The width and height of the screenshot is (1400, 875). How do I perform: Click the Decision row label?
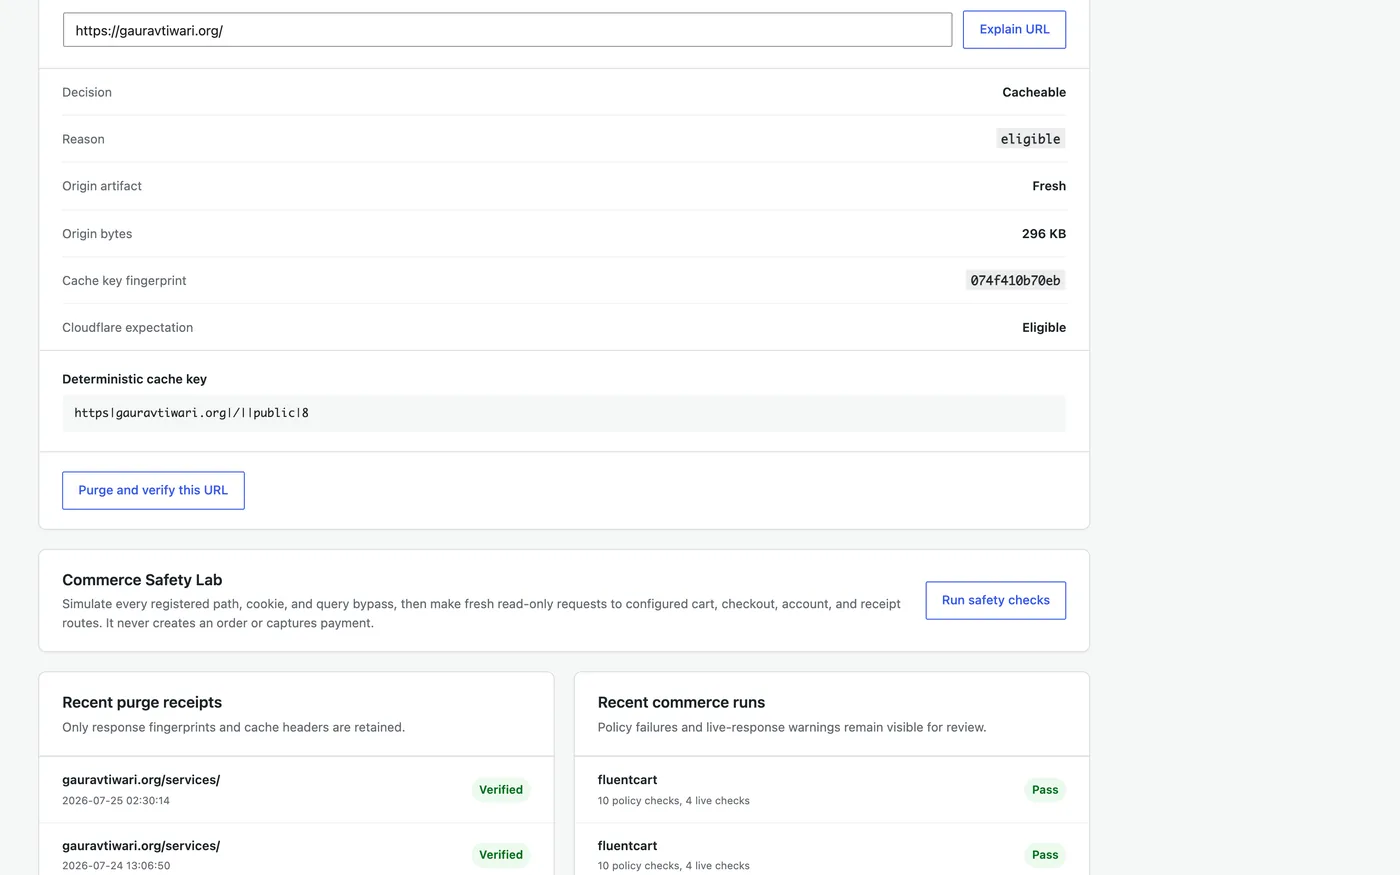[x=87, y=92]
